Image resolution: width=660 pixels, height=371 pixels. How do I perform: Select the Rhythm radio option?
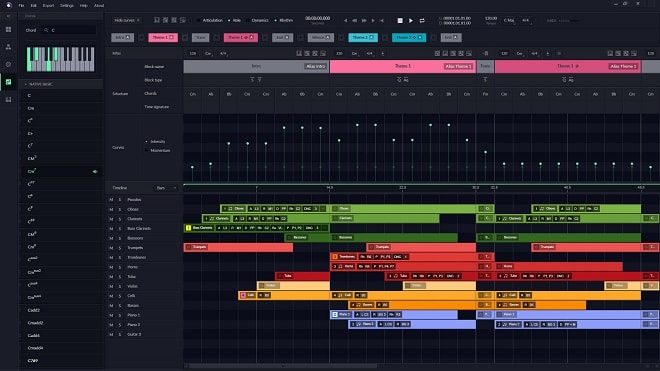(283, 20)
